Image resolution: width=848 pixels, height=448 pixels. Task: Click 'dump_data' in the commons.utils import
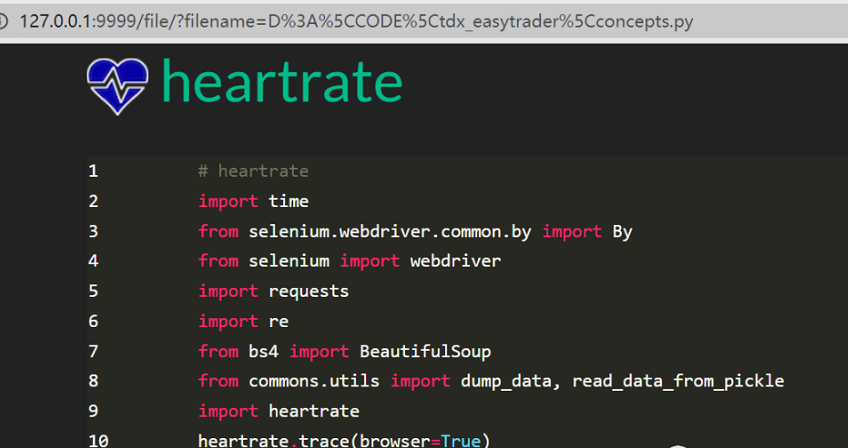[x=506, y=381]
